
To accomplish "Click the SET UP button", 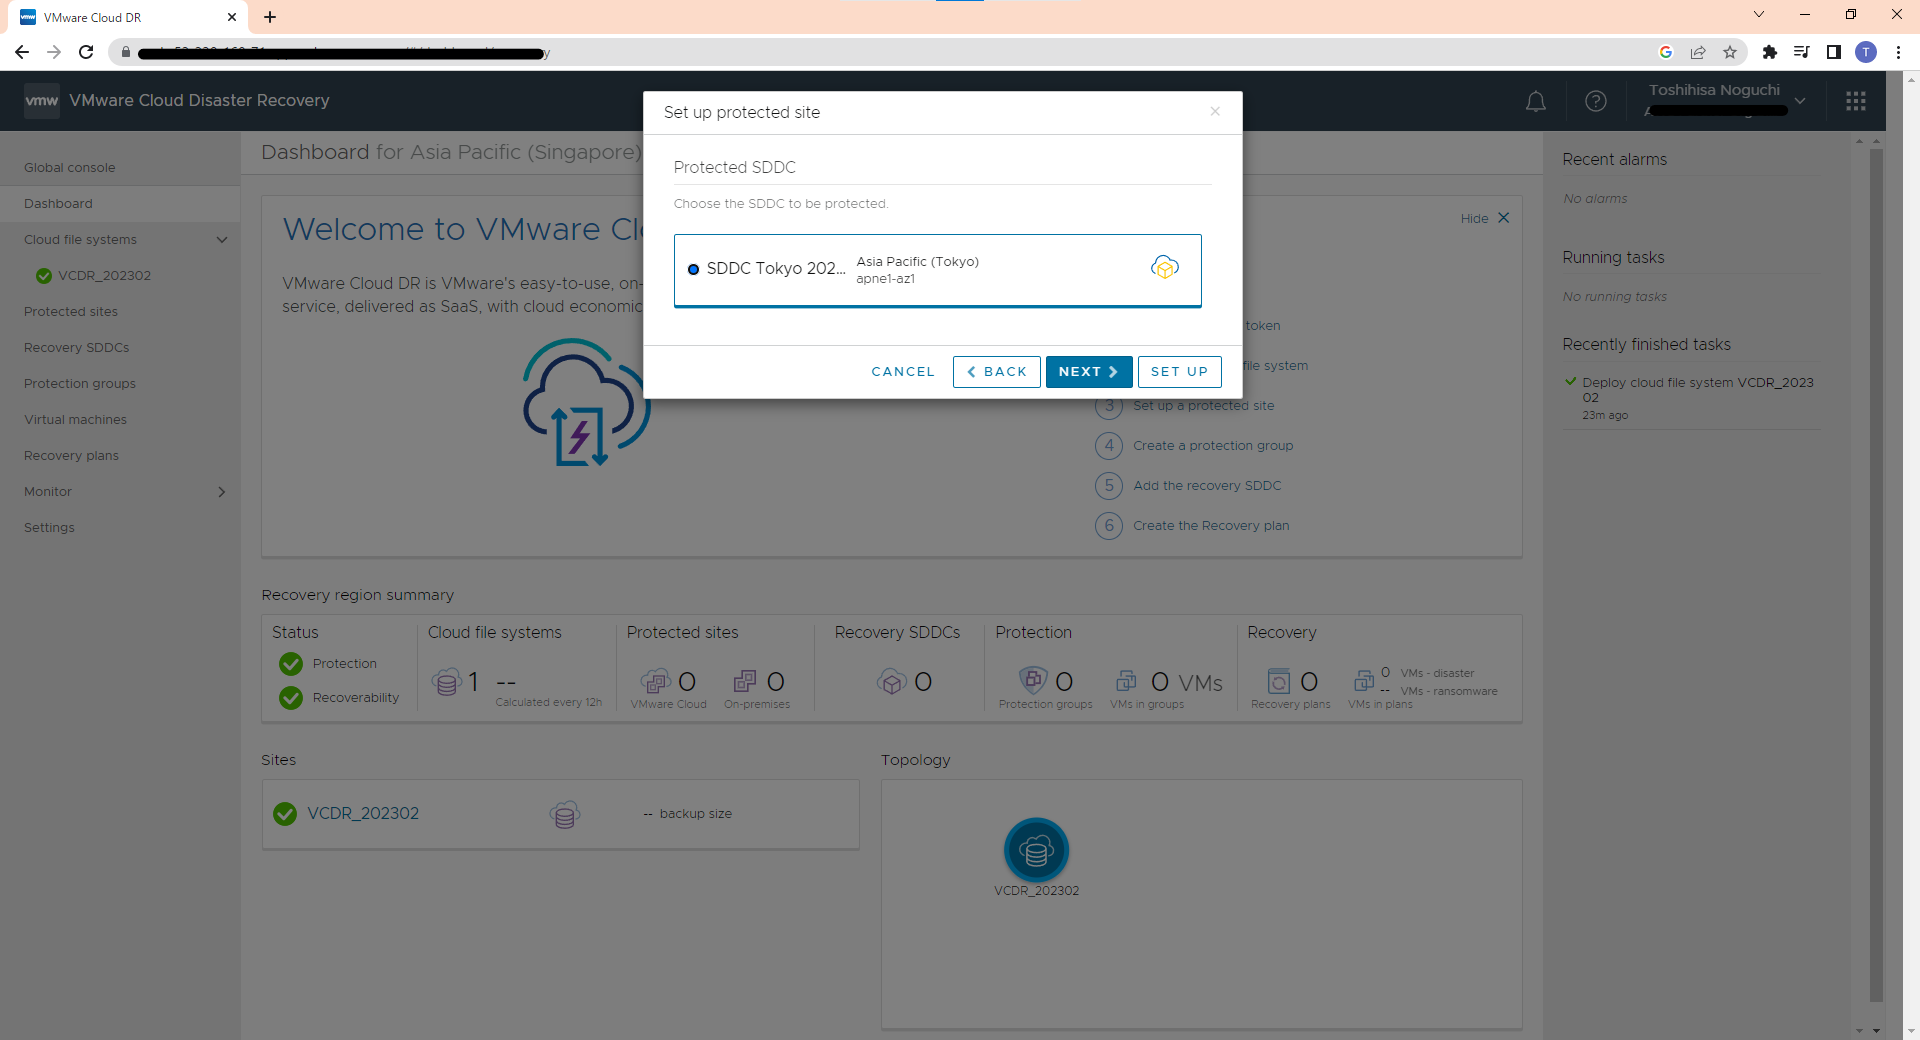I will click(x=1180, y=371).
